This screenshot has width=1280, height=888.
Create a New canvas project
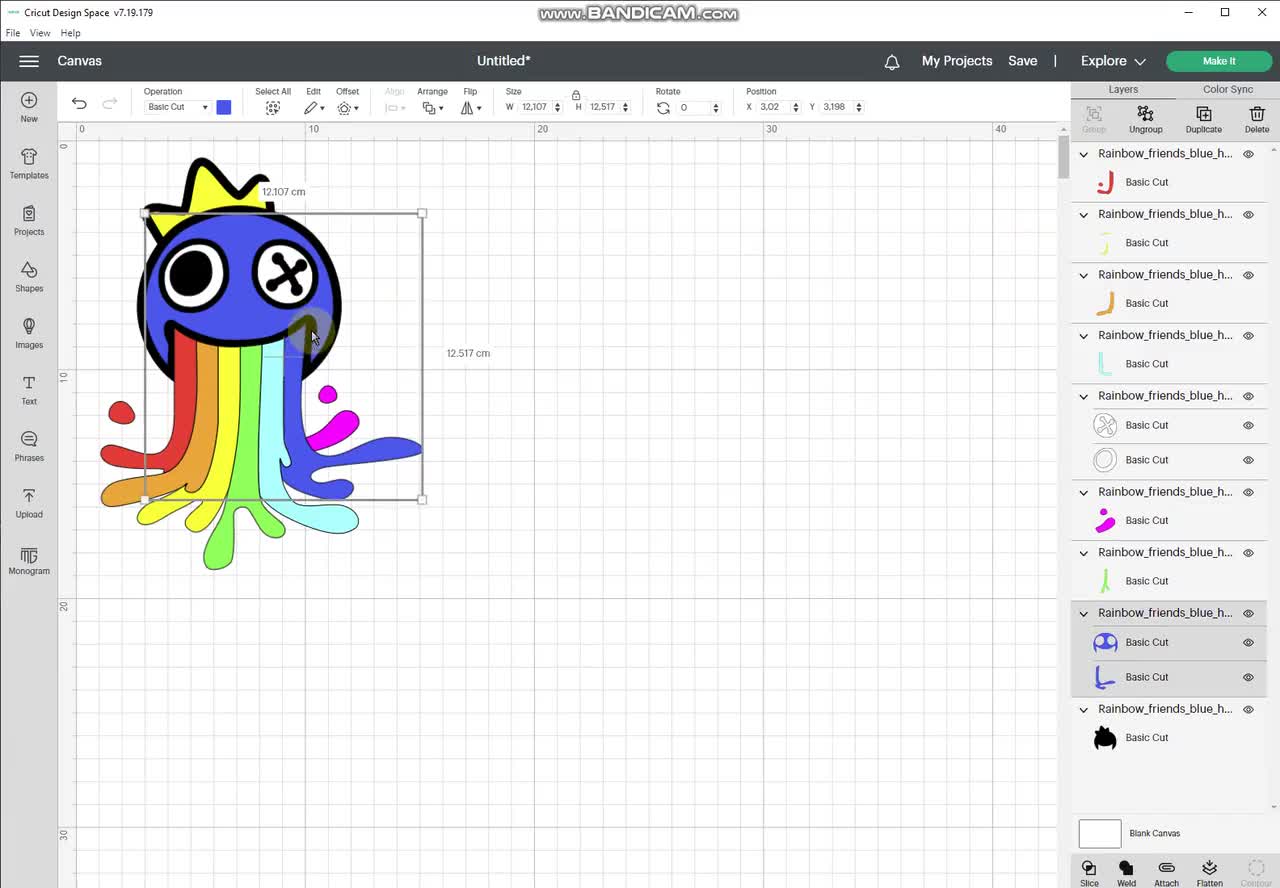point(29,107)
